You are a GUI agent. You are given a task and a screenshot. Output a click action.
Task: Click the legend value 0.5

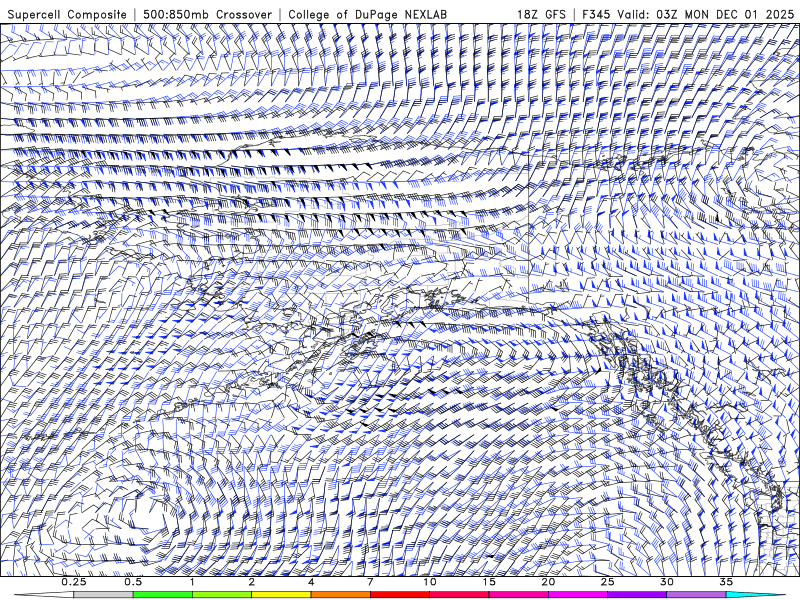133,582
